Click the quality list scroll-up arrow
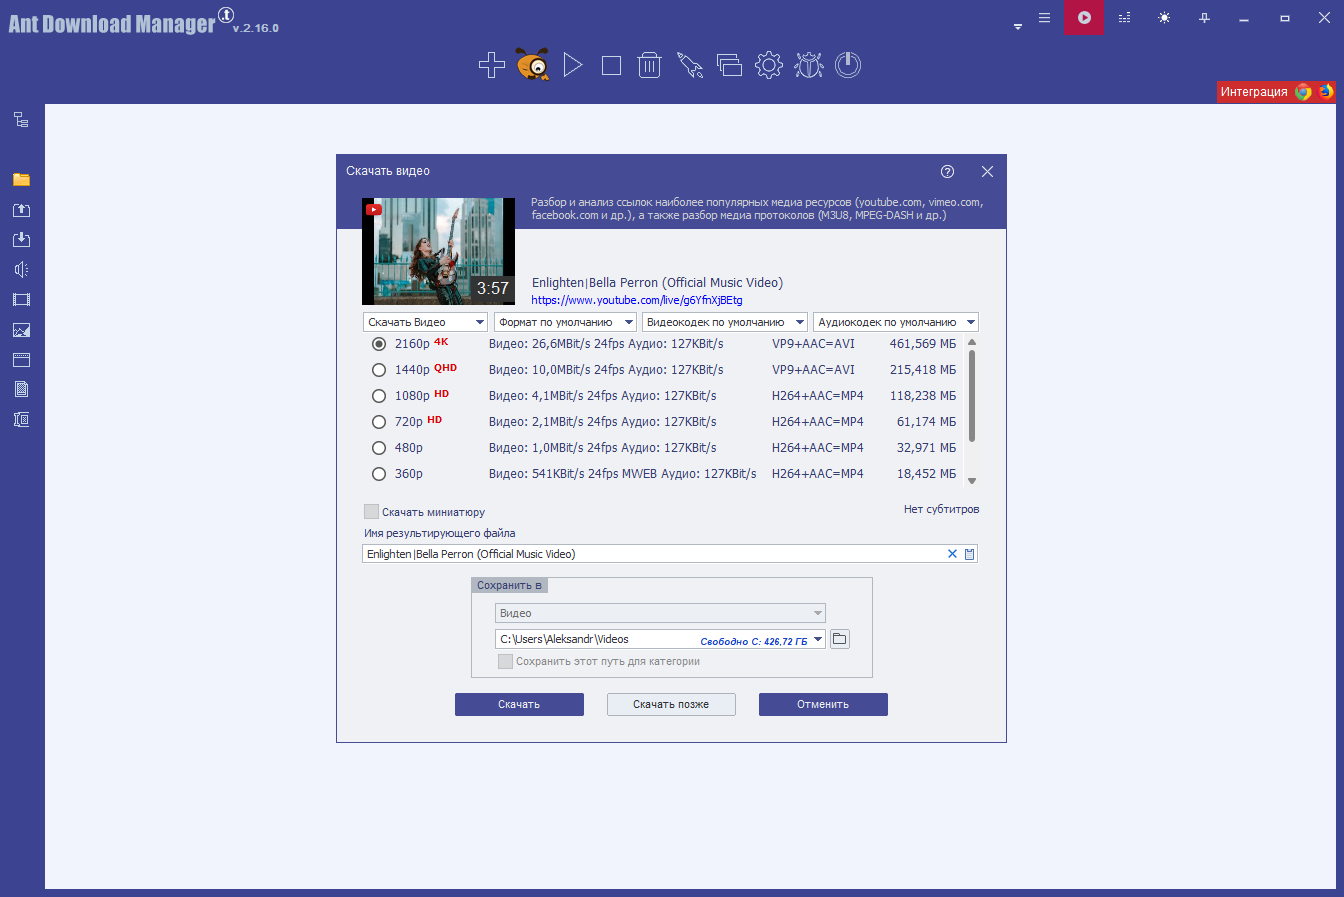Screen dimensions: 1344x897 tap(972, 343)
